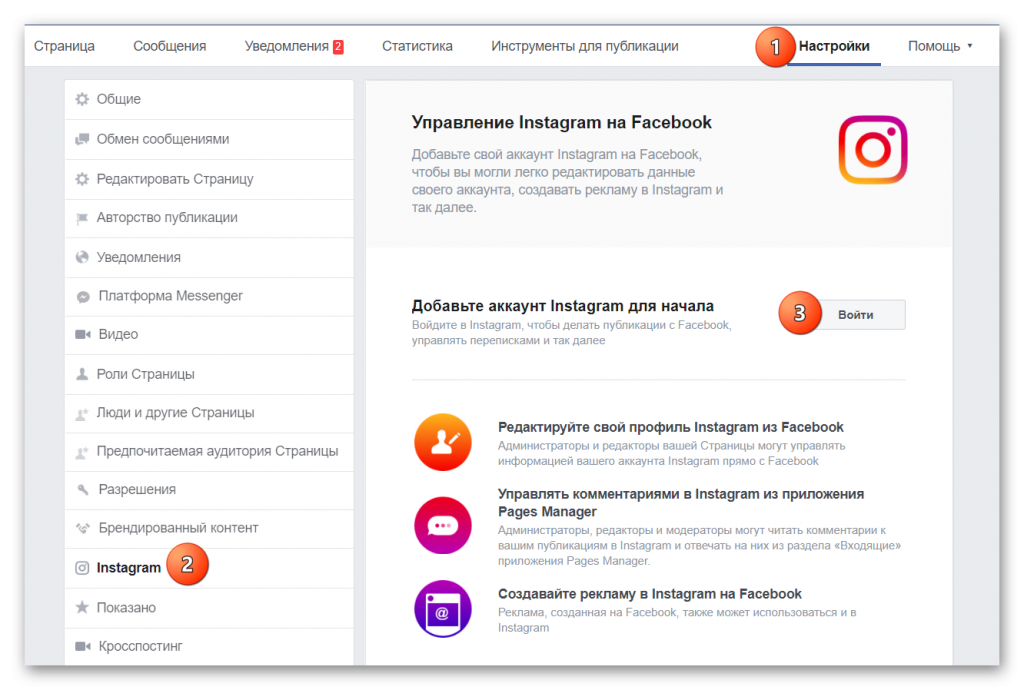Click the gear icon beside Общие
Screen dimensions: 1024x690
pos(82,99)
